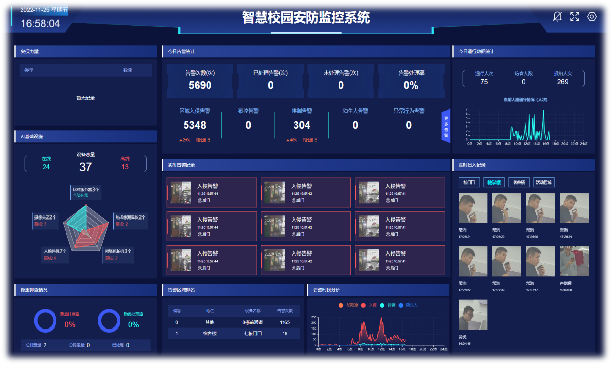Select the table row with value 1125
The width and height of the screenshot is (613, 366).
click(234, 323)
